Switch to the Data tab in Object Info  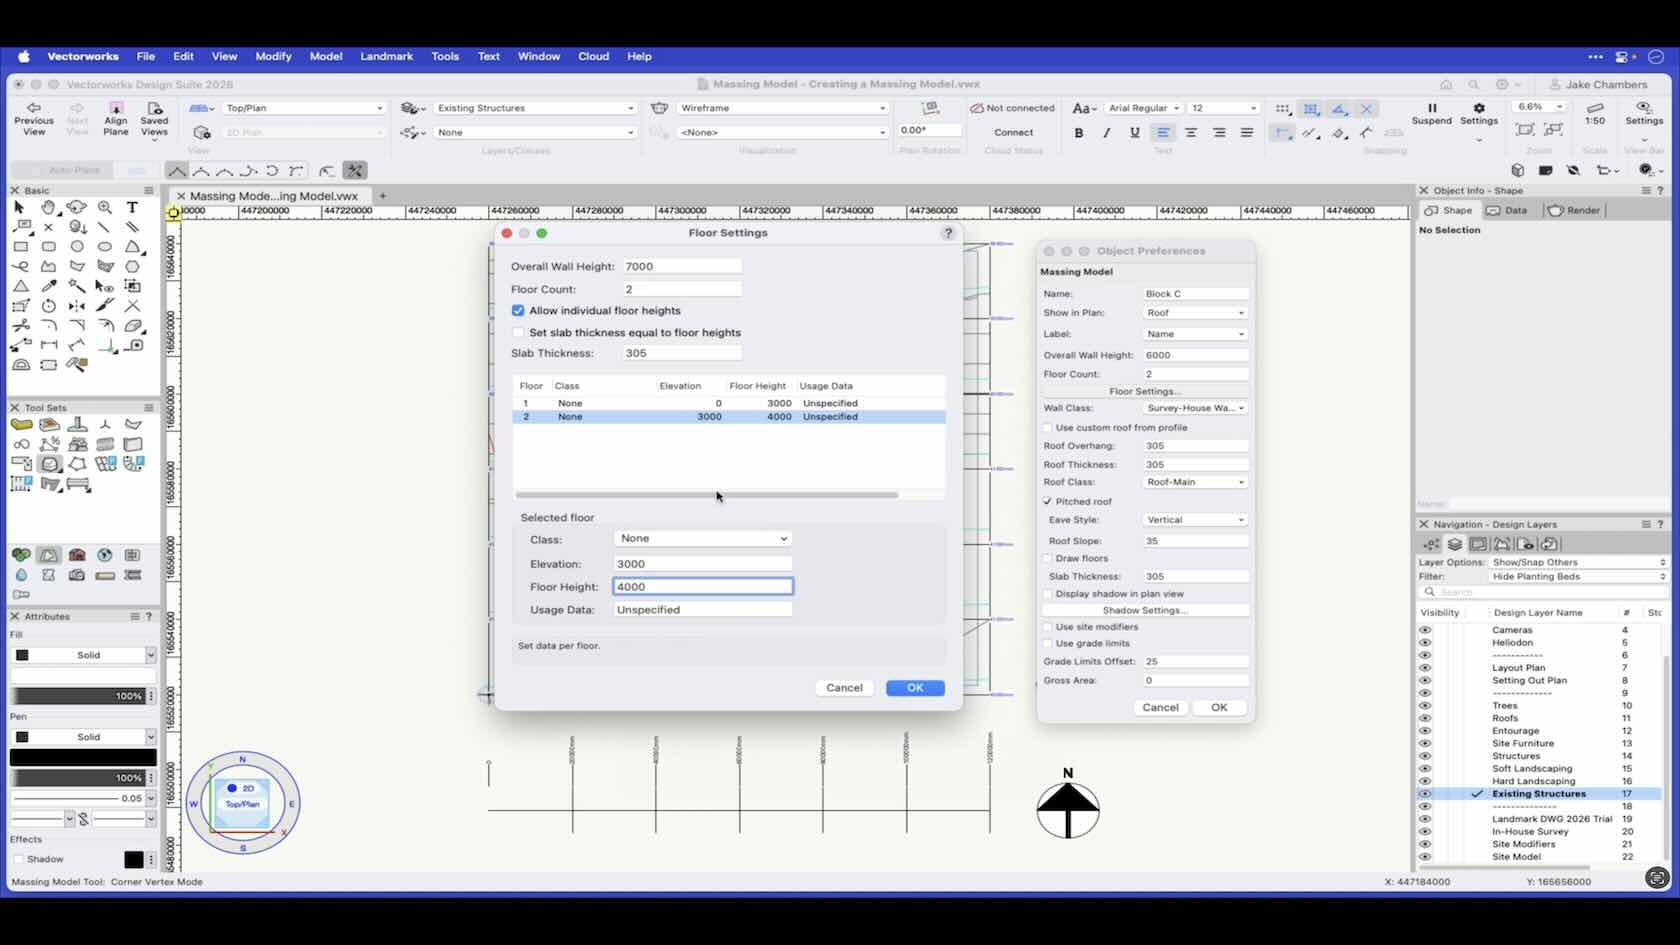pyautogui.click(x=1507, y=211)
